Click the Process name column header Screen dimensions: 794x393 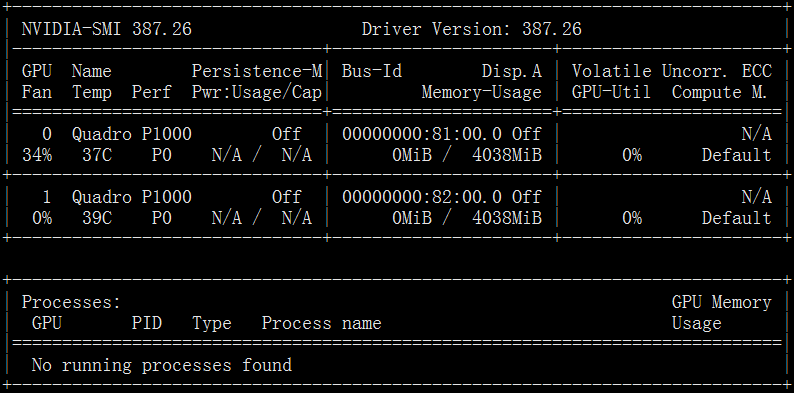[322, 324]
